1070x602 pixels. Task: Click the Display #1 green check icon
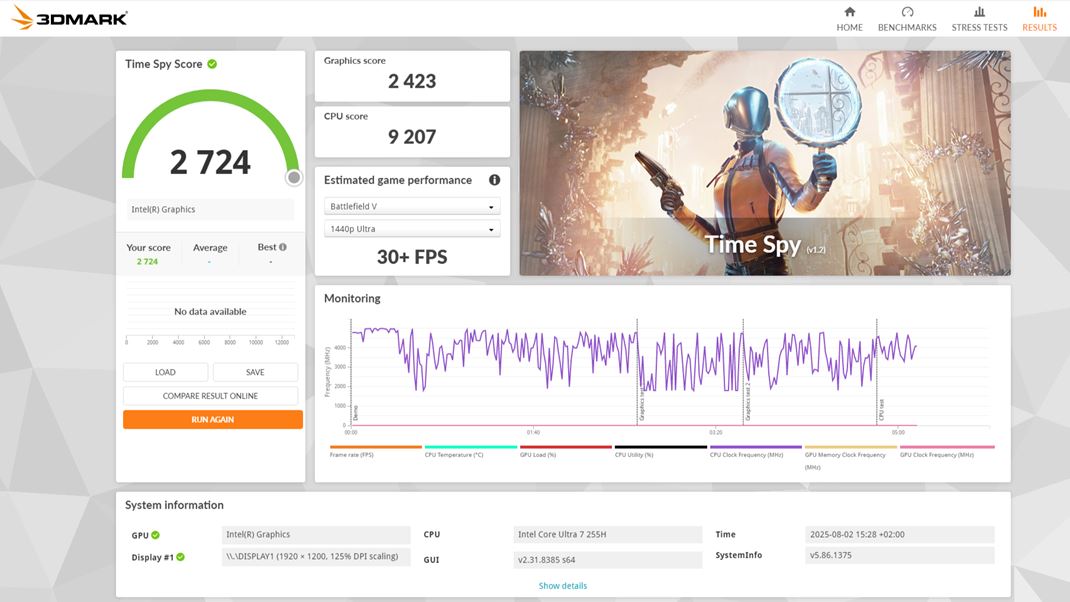click(x=181, y=557)
